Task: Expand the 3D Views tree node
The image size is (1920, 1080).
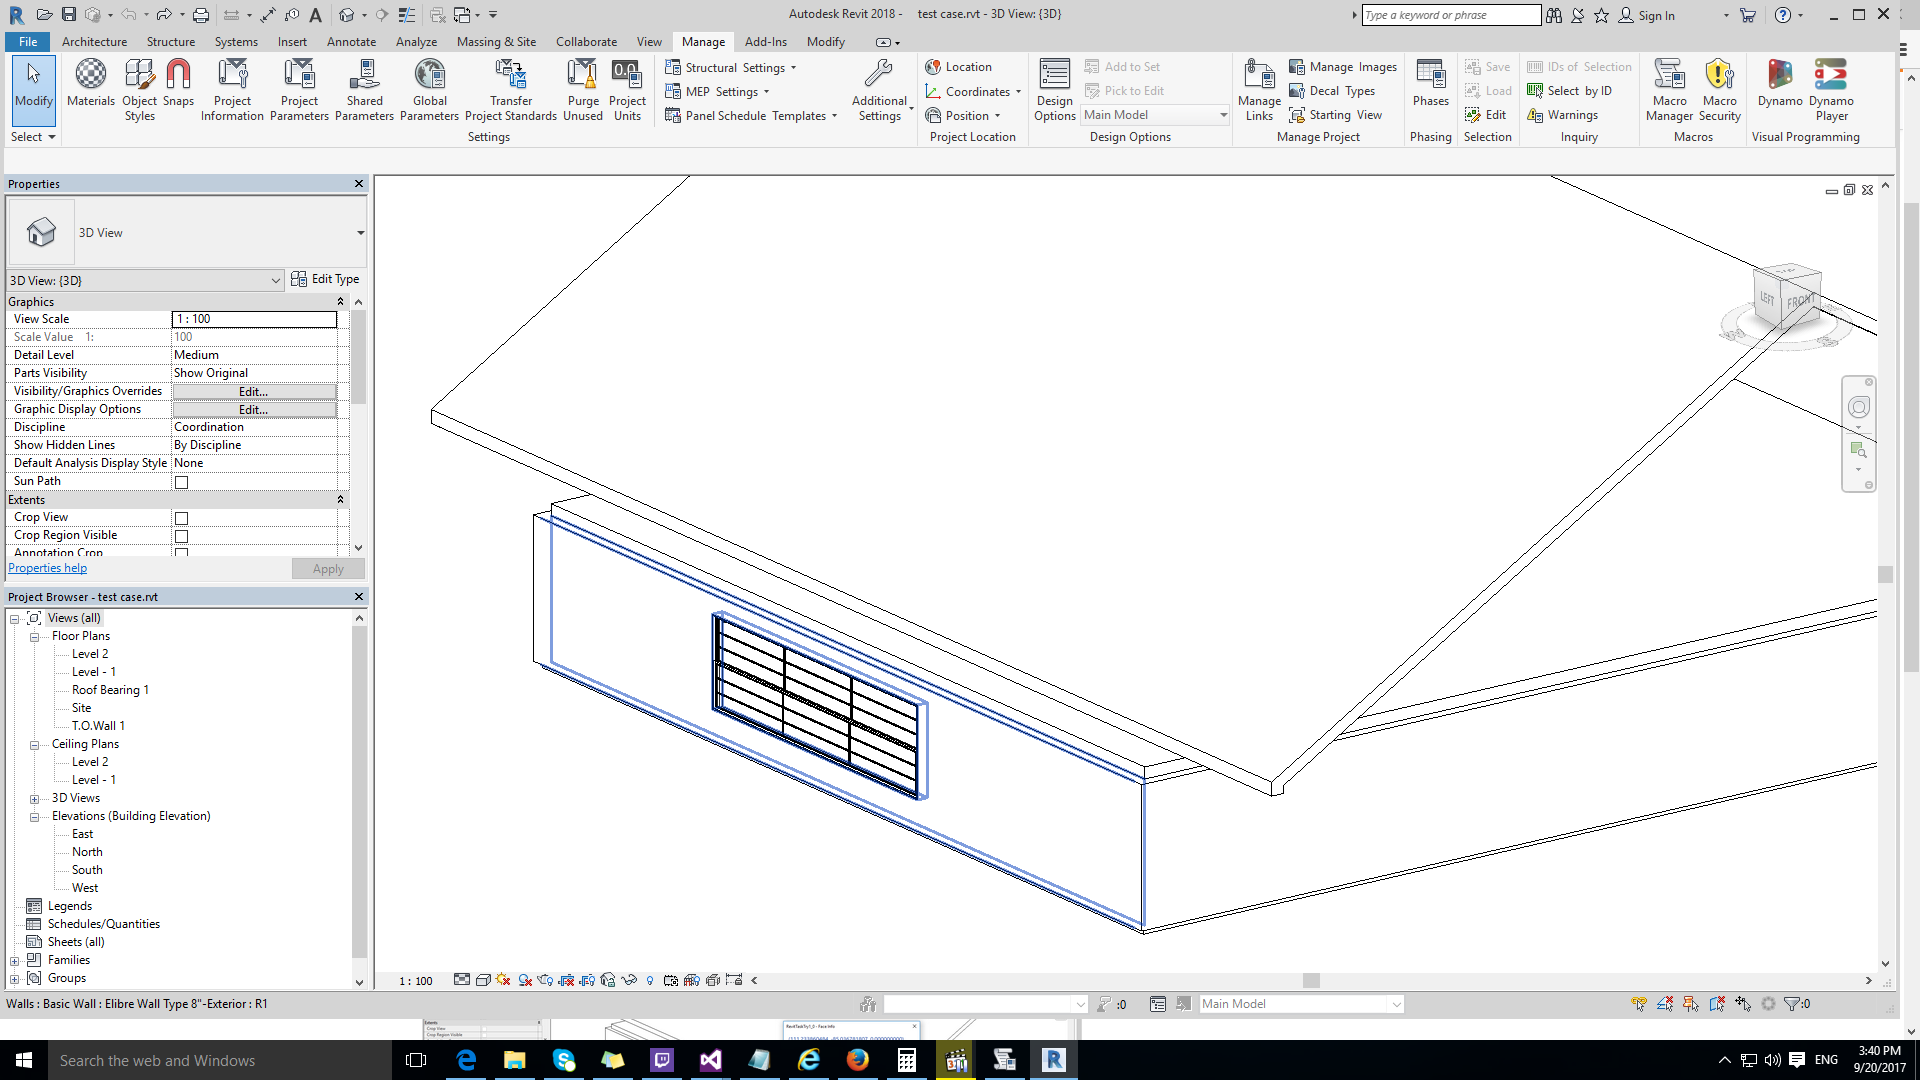Action: (34, 799)
